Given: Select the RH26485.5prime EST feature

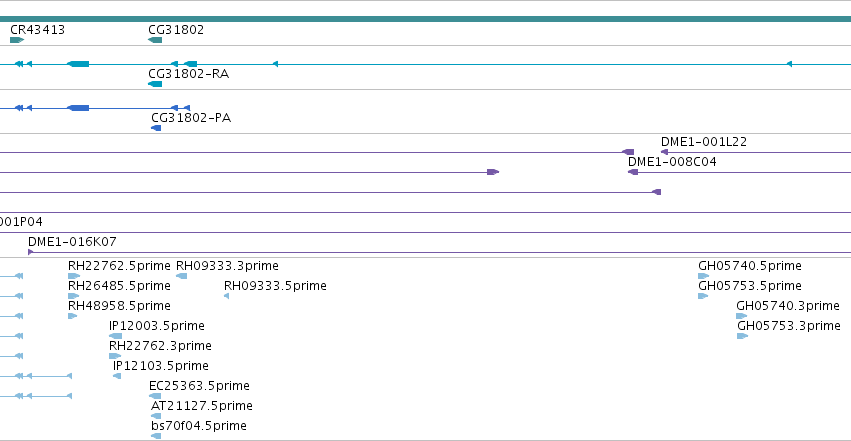Looking at the screenshot, I should (73, 296).
